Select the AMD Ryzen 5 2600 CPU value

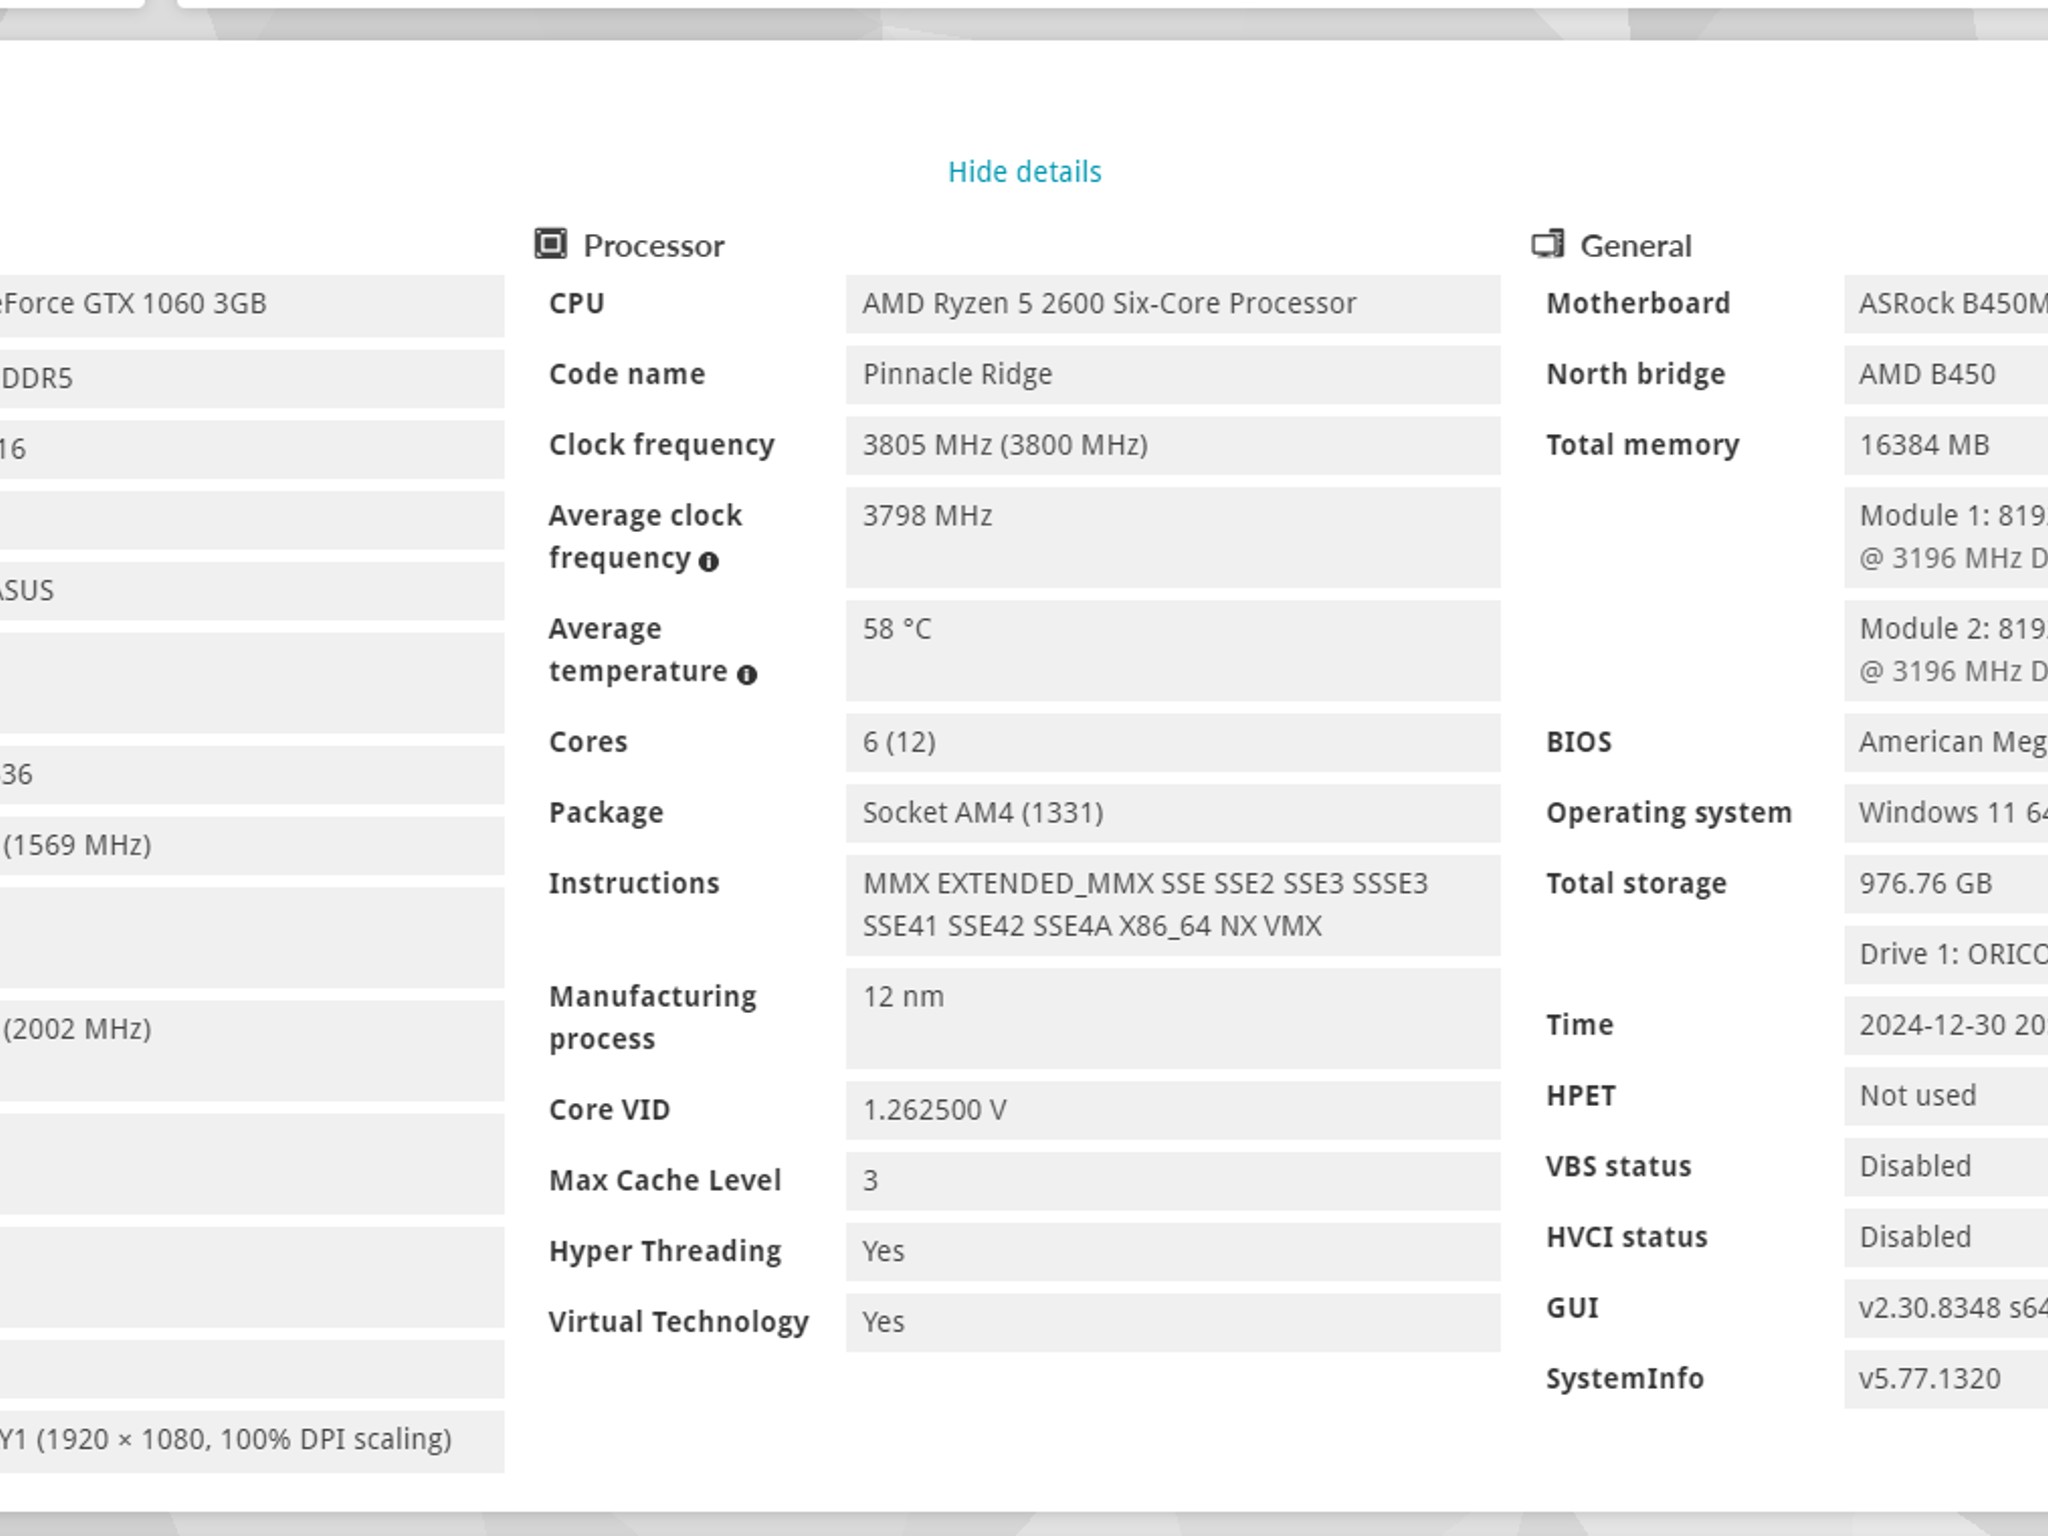tap(1108, 304)
